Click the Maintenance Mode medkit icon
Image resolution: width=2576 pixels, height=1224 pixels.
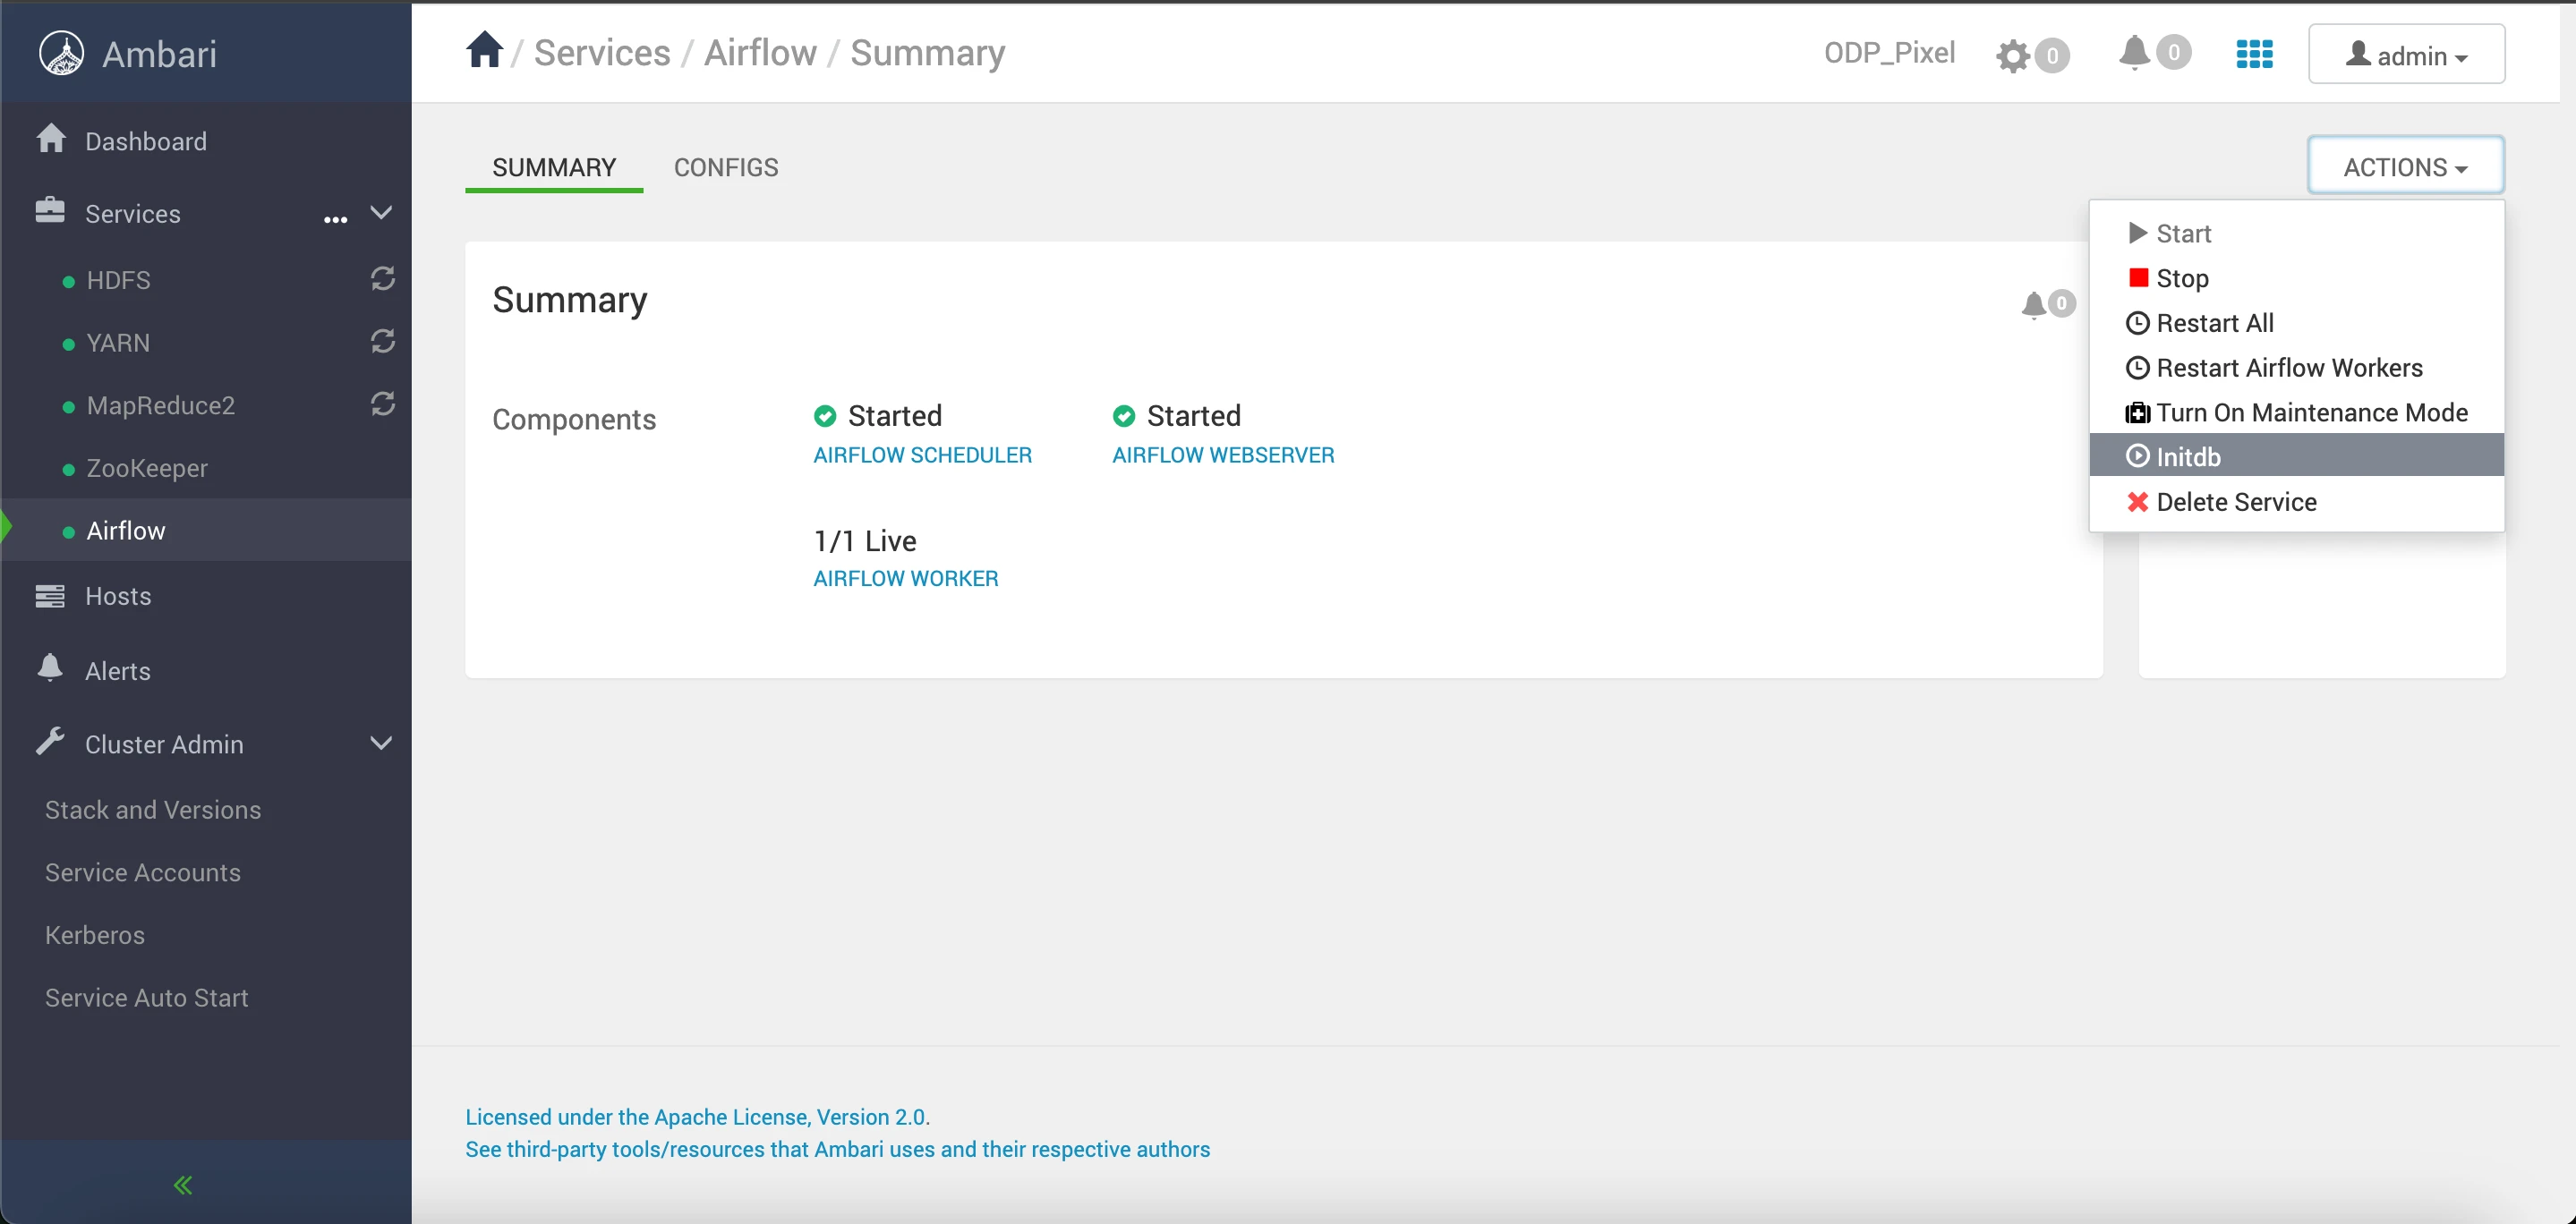(2137, 413)
